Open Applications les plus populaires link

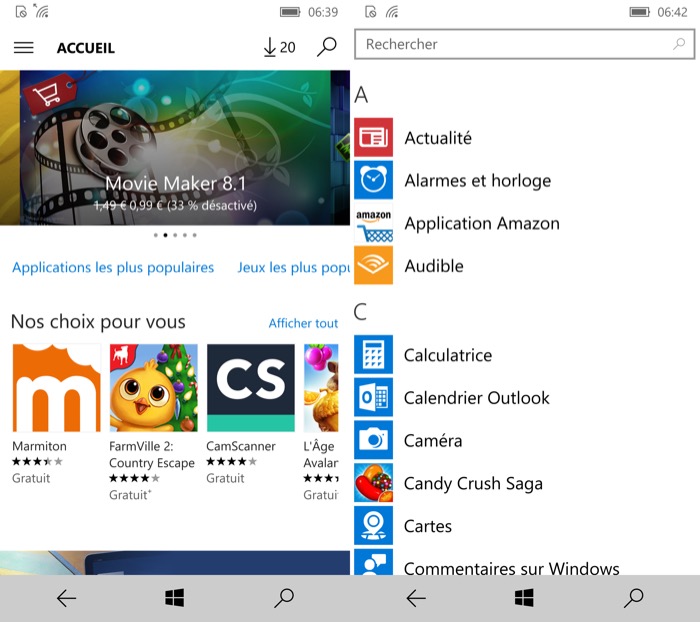pyautogui.click(x=113, y=267)
